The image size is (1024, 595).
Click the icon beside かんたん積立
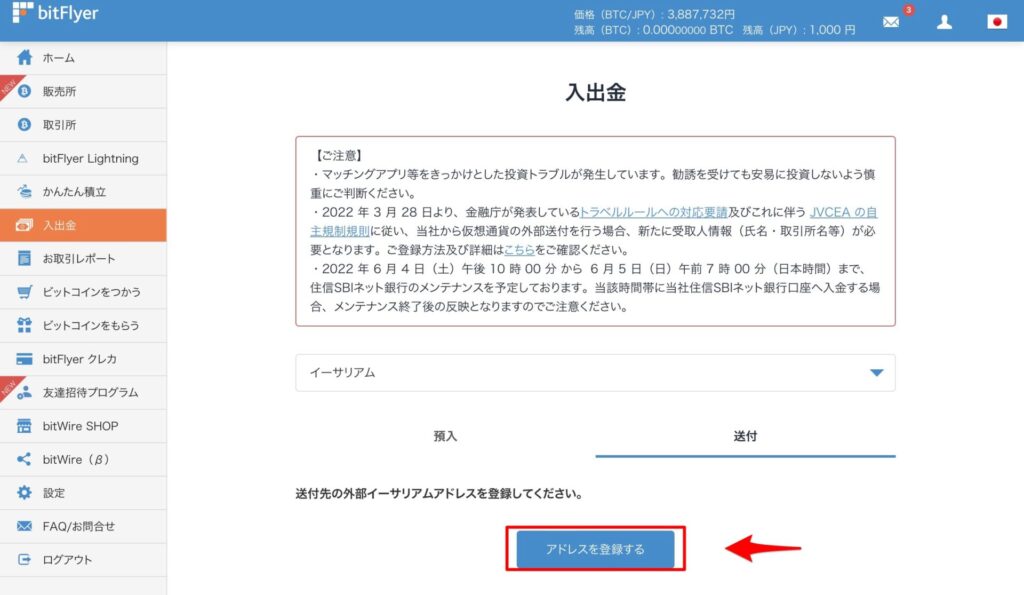click(x=24, y=191)
